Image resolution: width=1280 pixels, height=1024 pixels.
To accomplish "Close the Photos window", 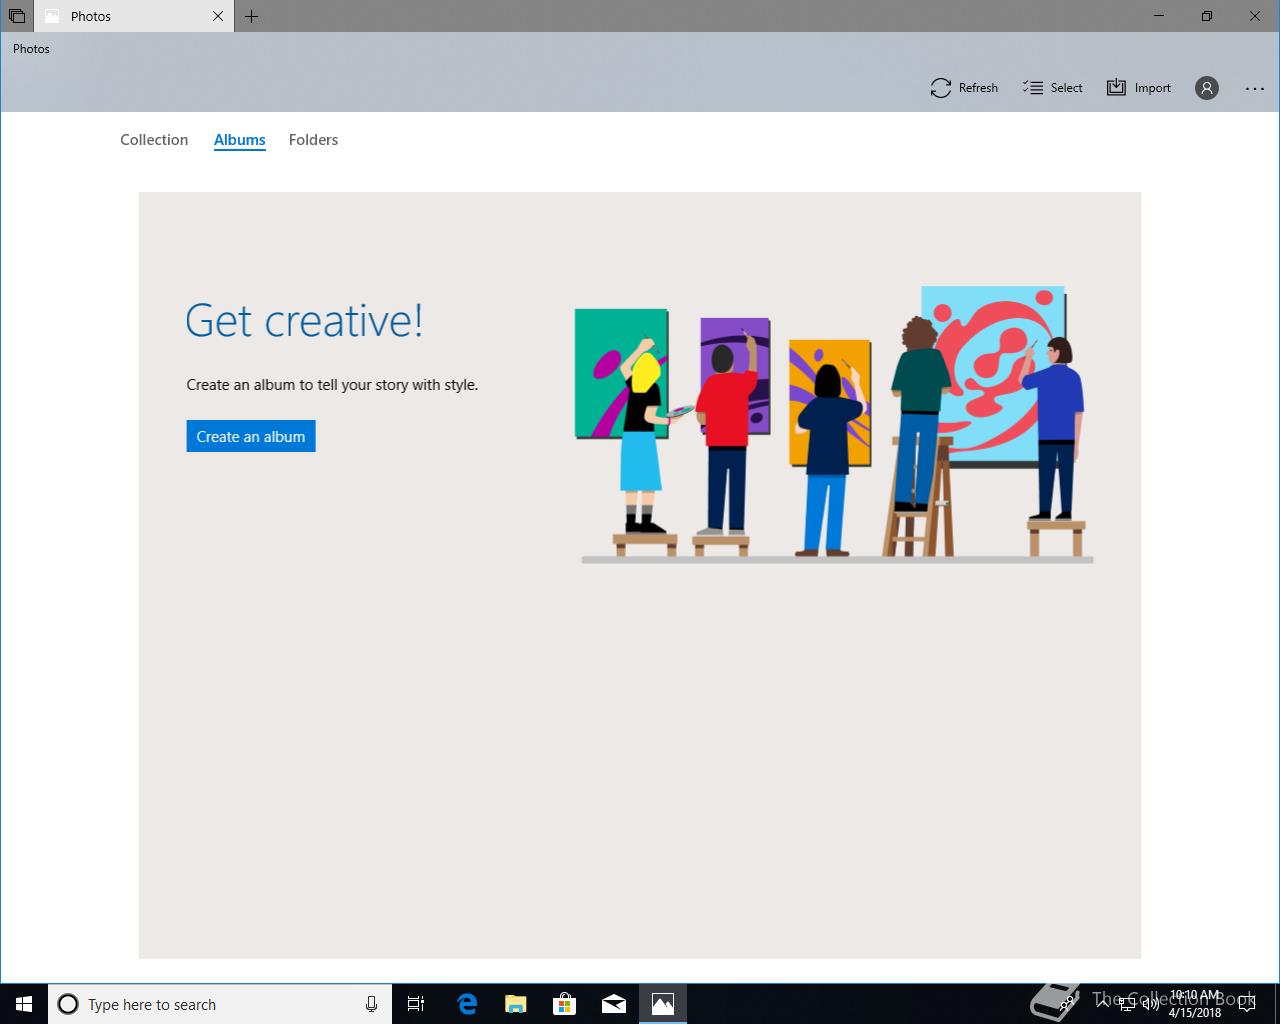I will [x=1255, y=16].
